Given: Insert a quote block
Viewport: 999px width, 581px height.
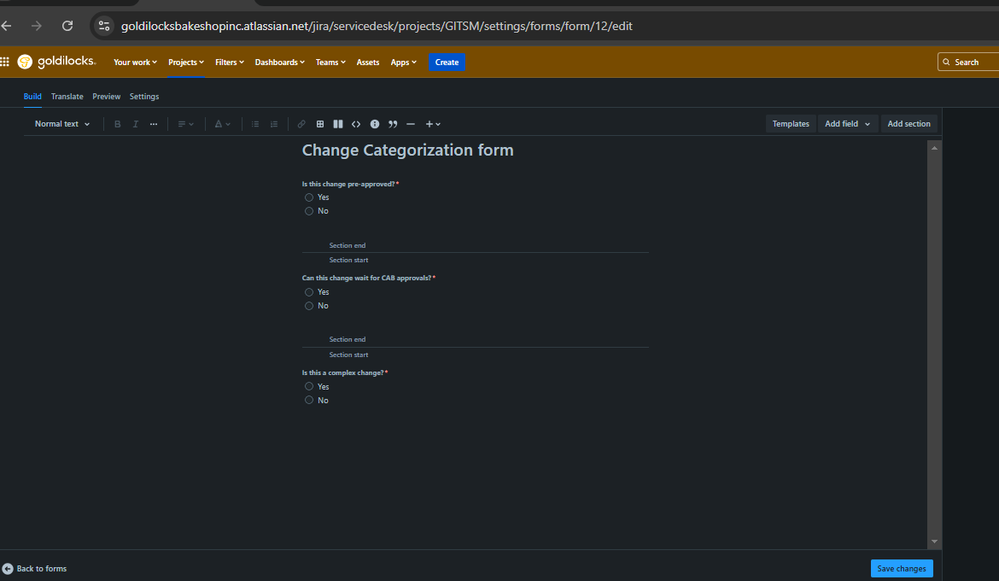Looking at the screenshot, I should pos(392,124).
